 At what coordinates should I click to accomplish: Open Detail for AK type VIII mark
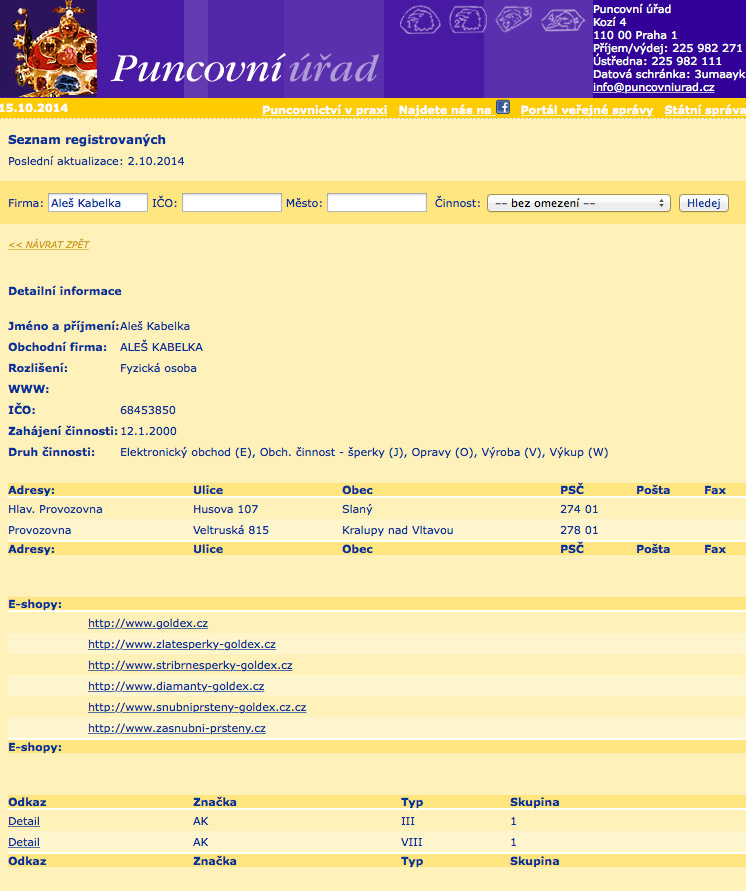coord(24,842)
